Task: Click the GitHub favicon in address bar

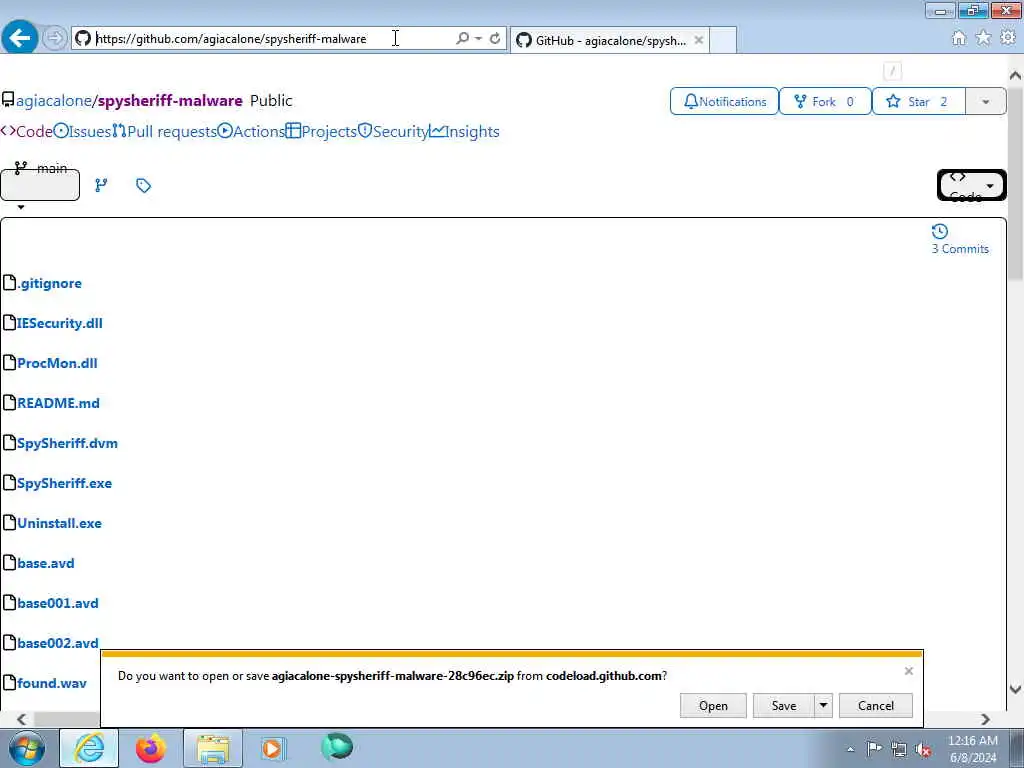Action: (x=83, y=39)
